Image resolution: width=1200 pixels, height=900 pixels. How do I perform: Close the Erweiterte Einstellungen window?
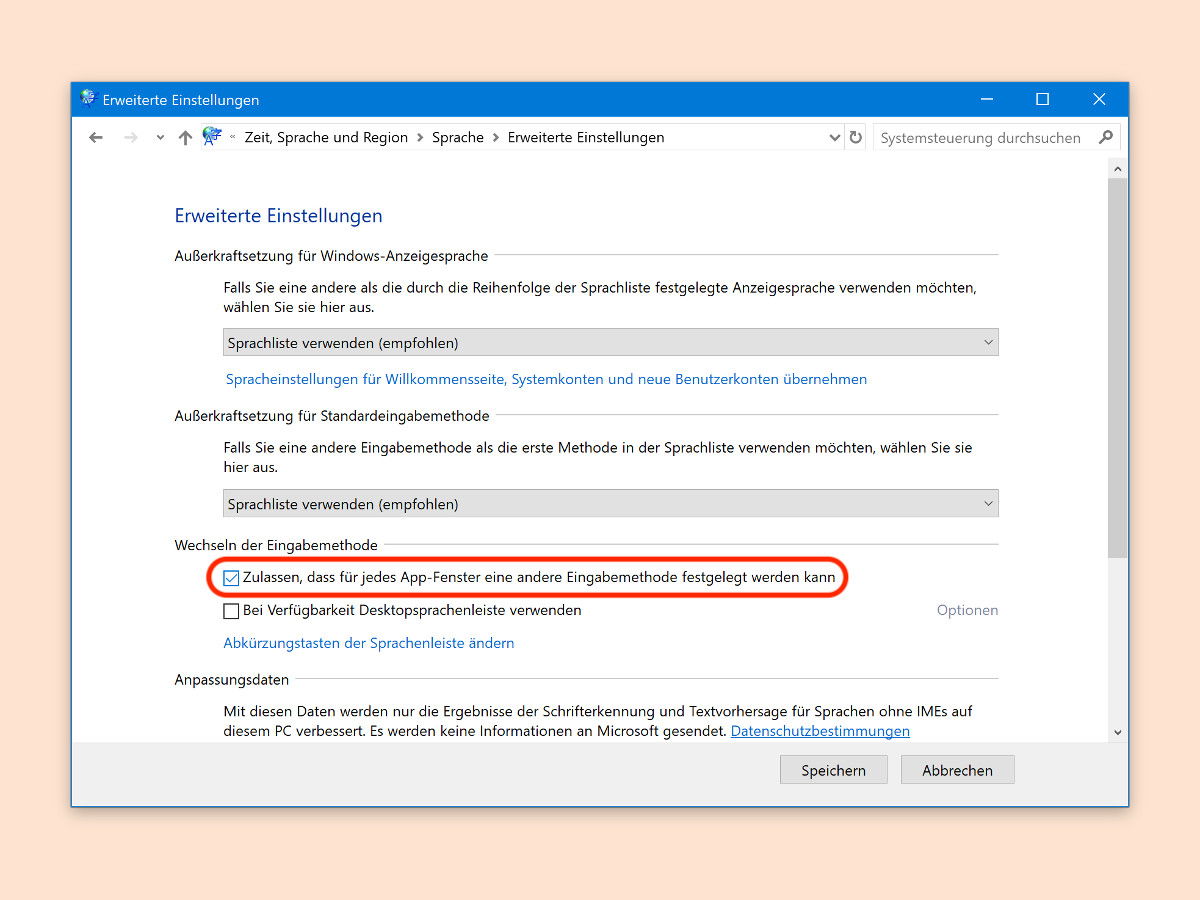pos(1099,99)
